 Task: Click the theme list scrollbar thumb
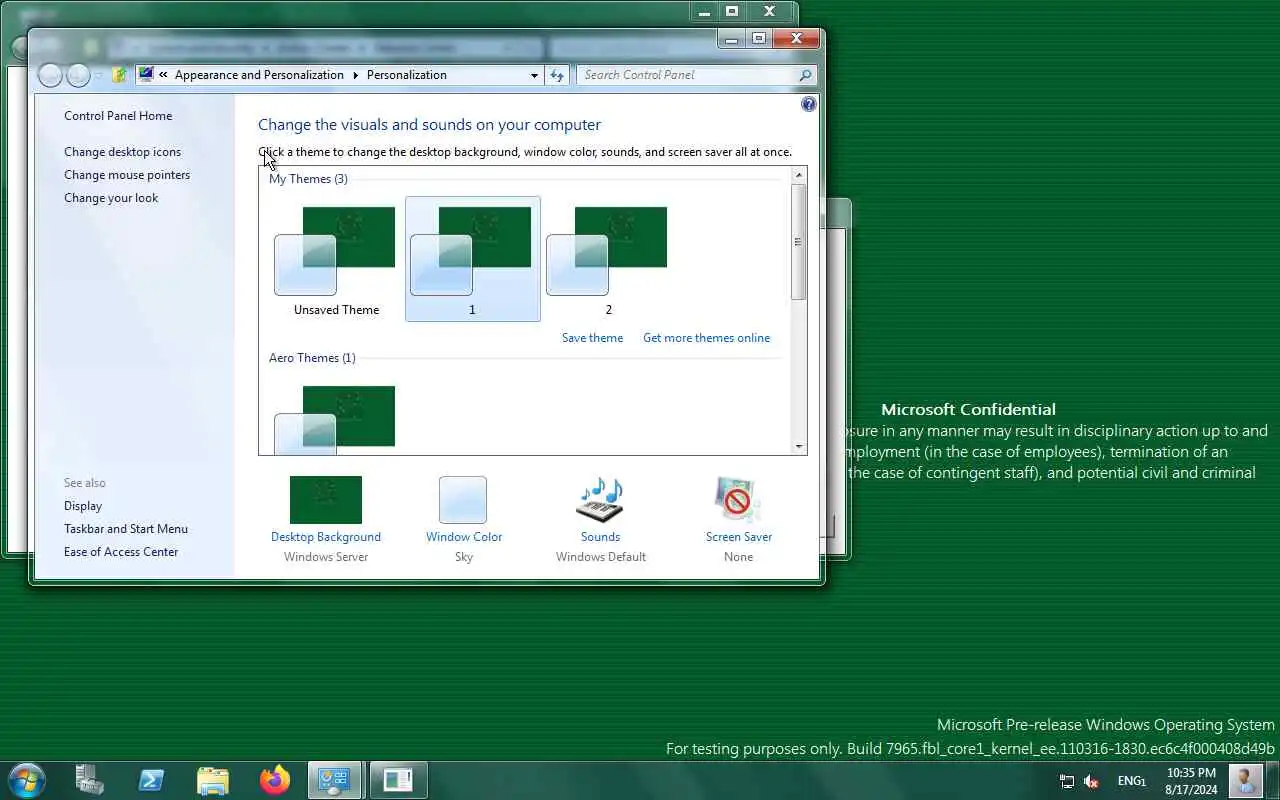click(x=798, y=241)
